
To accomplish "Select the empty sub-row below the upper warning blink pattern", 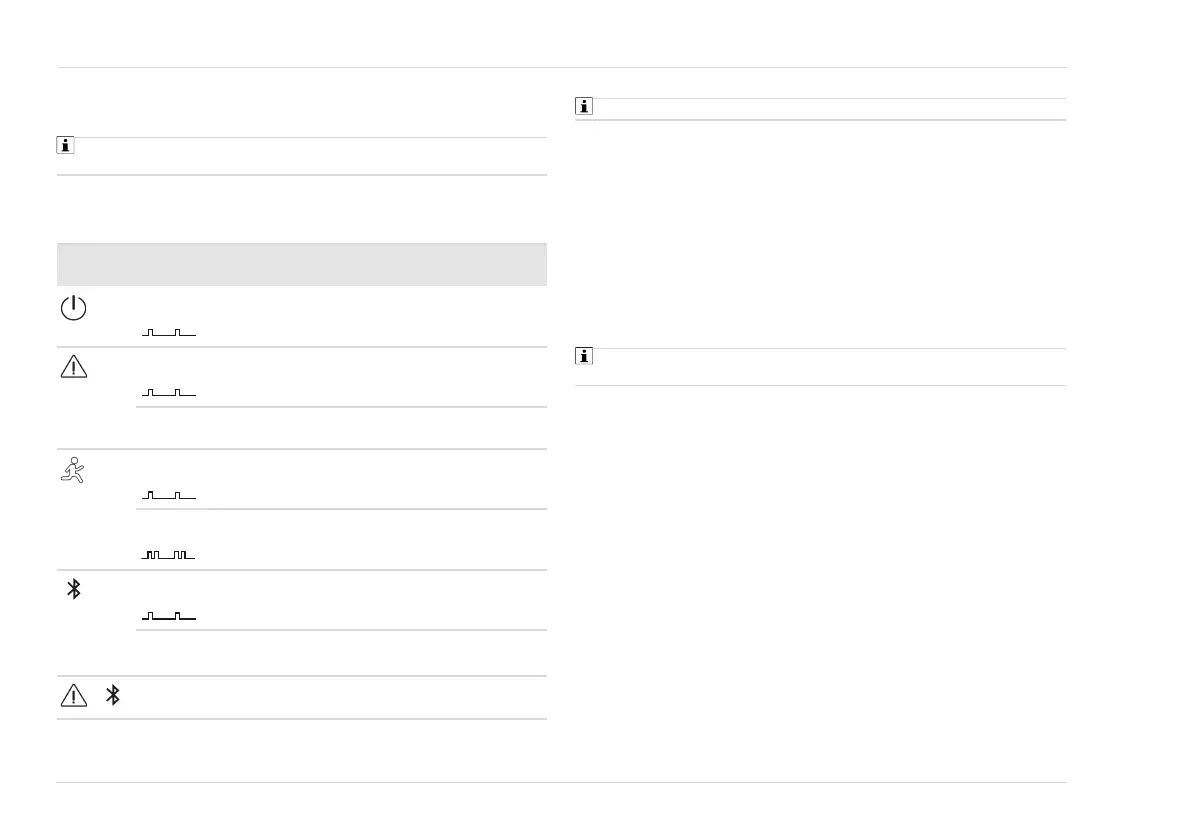I will 340,428.
